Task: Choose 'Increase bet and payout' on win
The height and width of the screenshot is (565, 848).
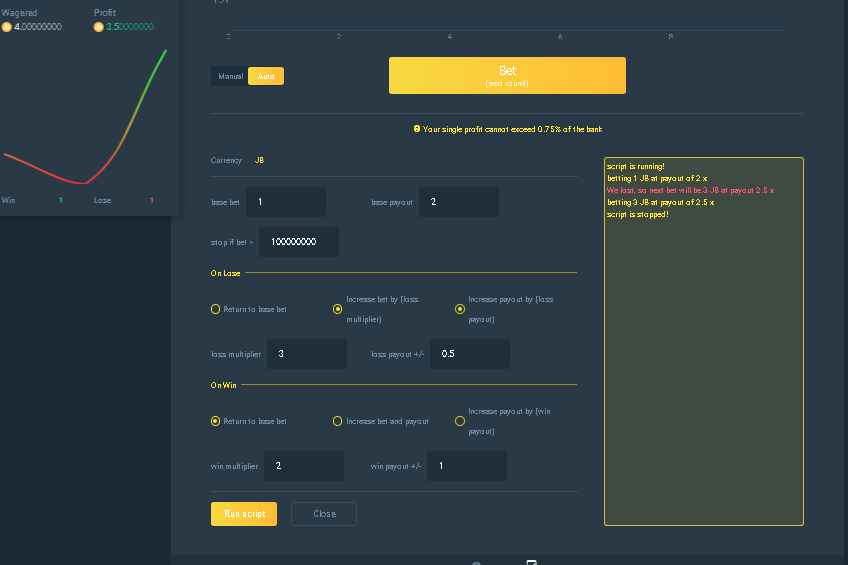Action: tap(338, 422)
